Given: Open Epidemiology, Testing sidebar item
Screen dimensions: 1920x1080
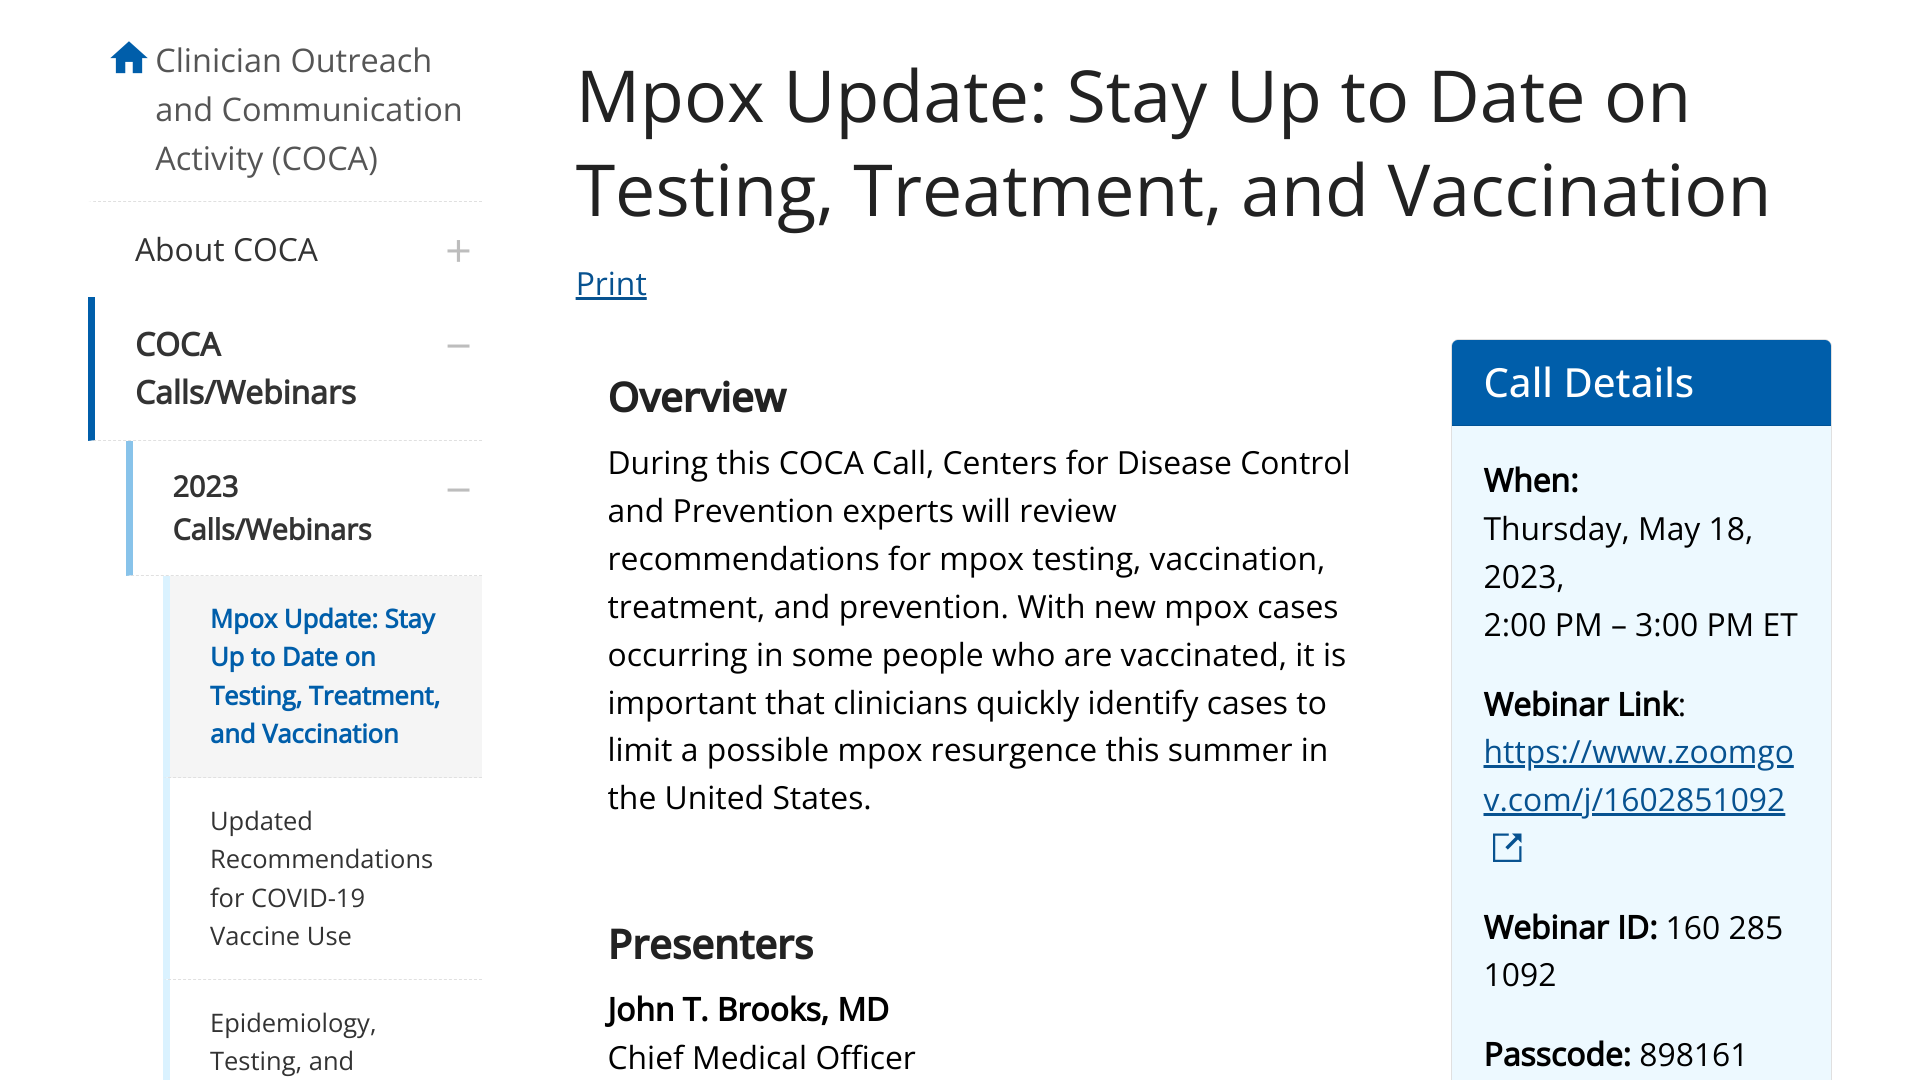Looking at the screenshot, I should pyautogui.click(x=292, y=1040).
